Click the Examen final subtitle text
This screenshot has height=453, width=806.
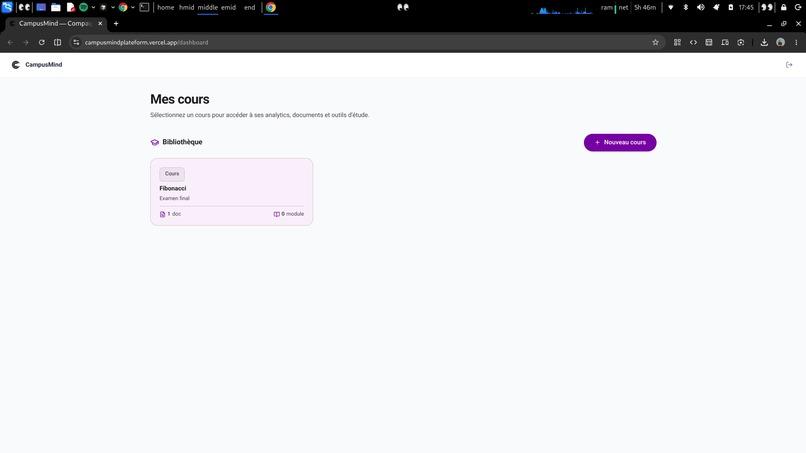click(174, 198)
